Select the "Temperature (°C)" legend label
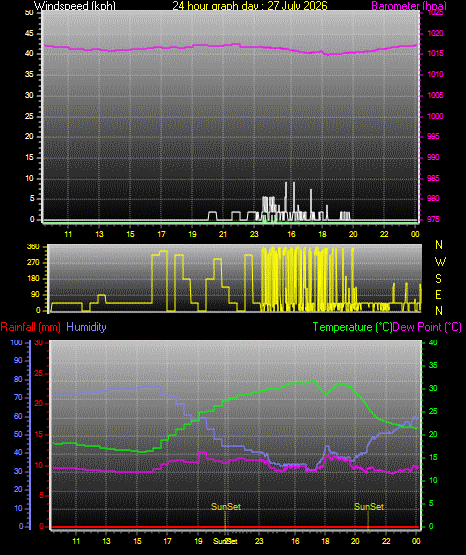Screen dimensions: 466x555 352,327
